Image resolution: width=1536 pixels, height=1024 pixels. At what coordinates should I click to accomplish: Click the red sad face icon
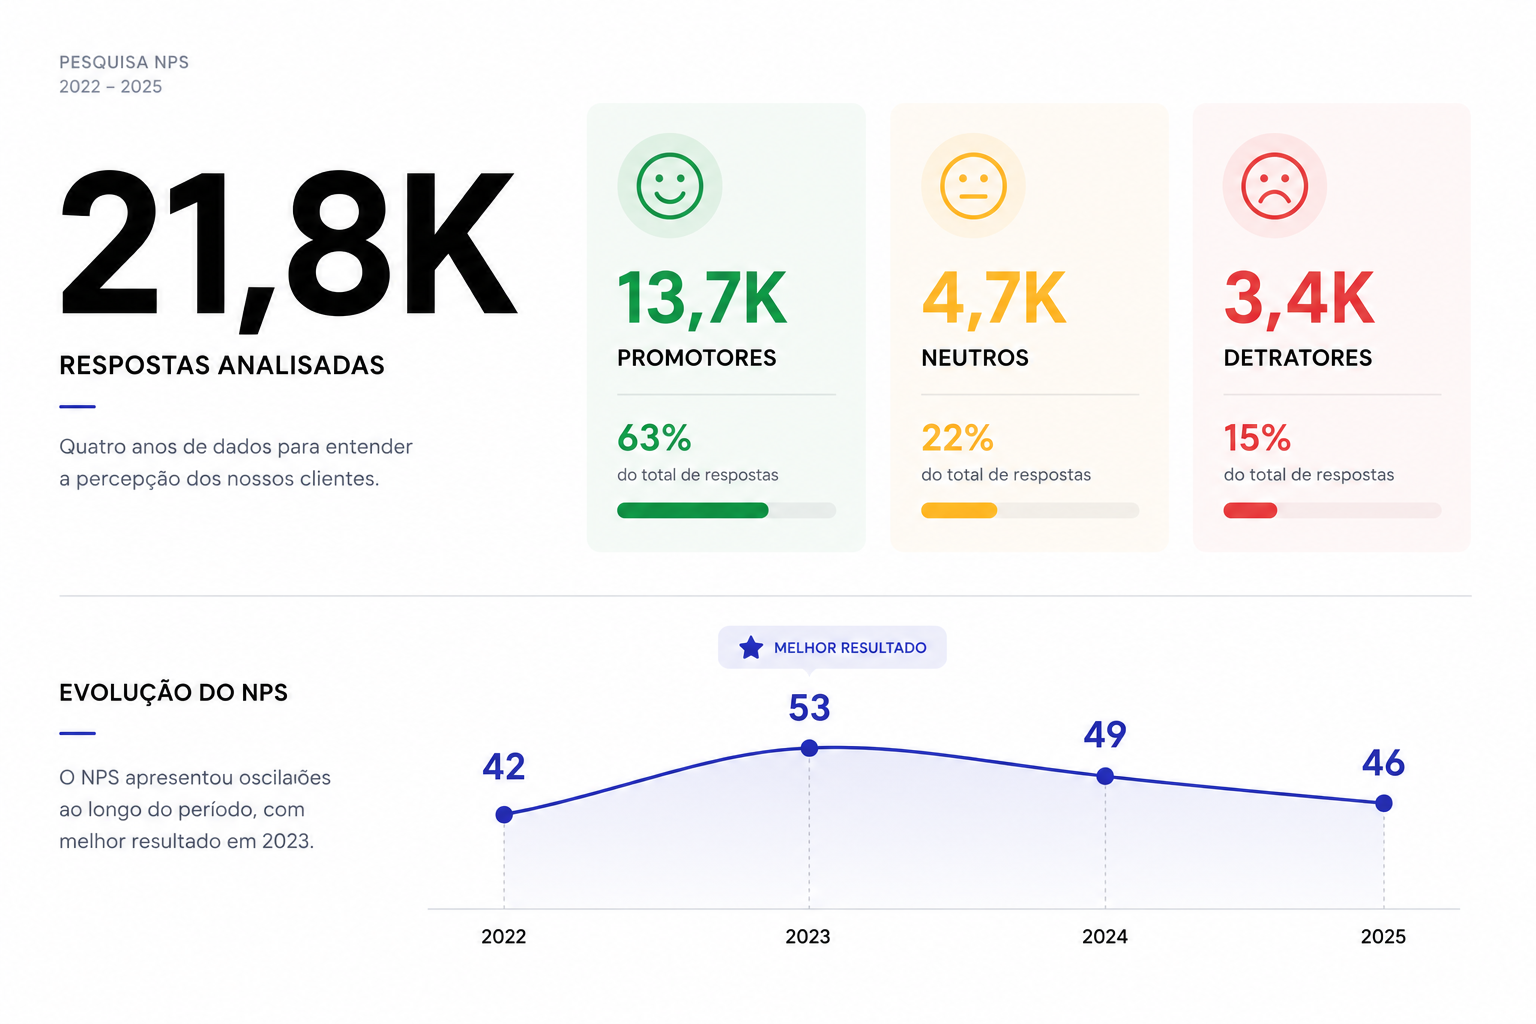pyautogui.click(x=1275, y=186)
